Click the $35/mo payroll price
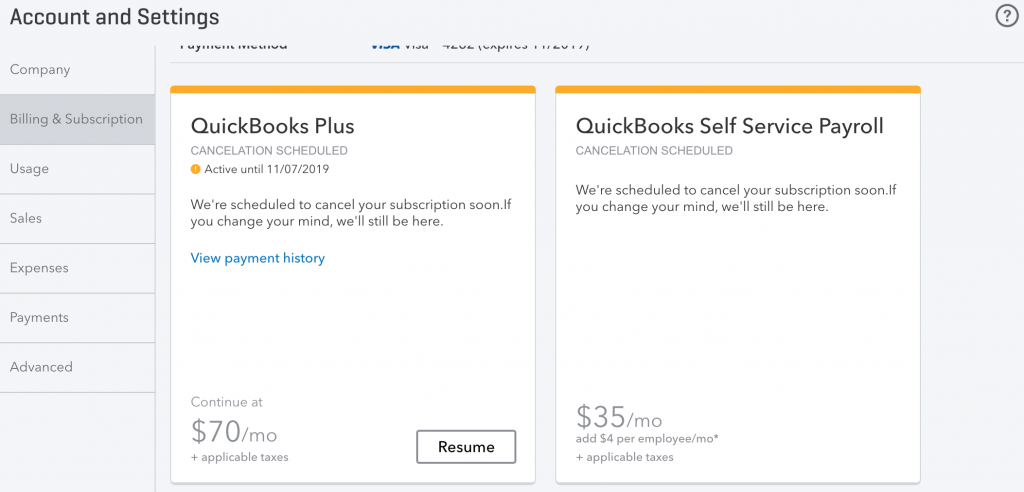Viewport: 1024px width, 492px height. click(619, 417)
